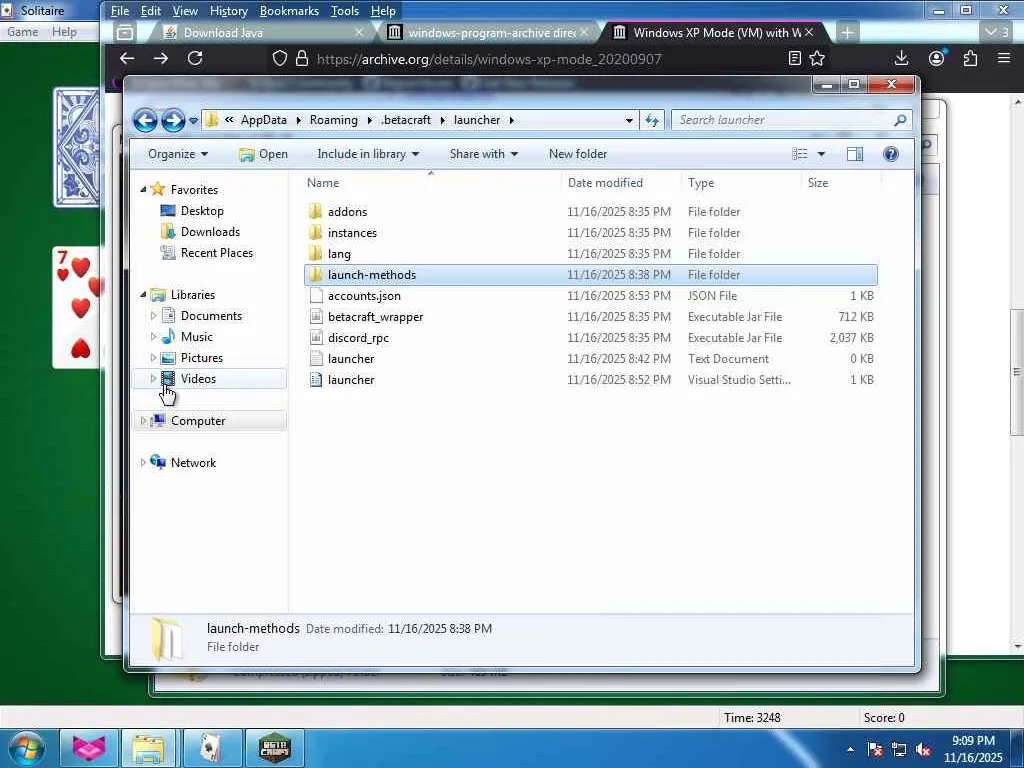Click the New folder button
Screen dimensions: 1024x768
pyautogui.click(x=578, y=154)
